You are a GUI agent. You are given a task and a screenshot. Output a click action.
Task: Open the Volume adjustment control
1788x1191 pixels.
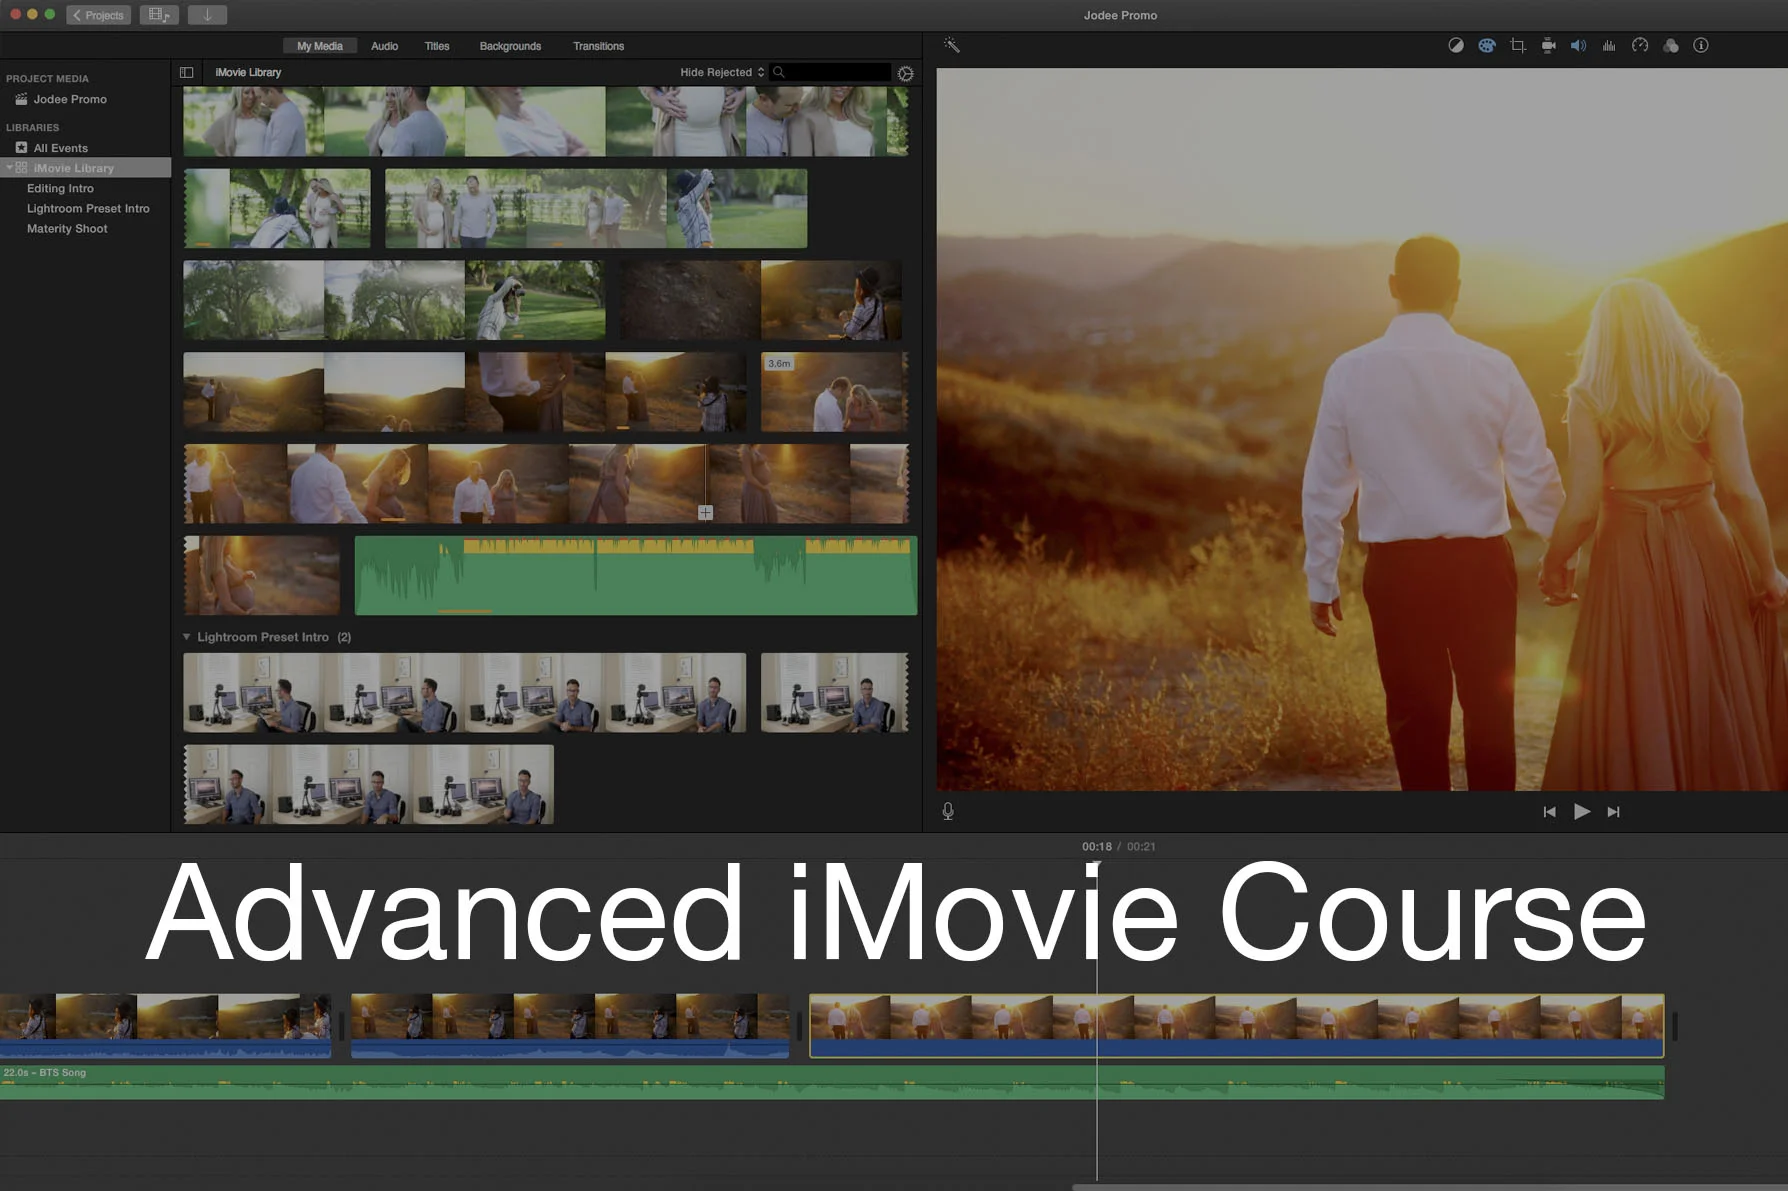click(1578, 45)
